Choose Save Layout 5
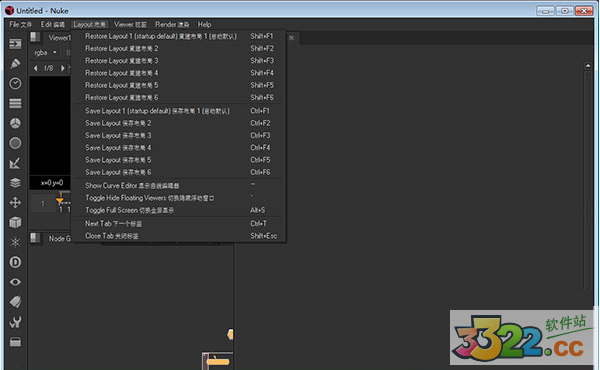 179,160
